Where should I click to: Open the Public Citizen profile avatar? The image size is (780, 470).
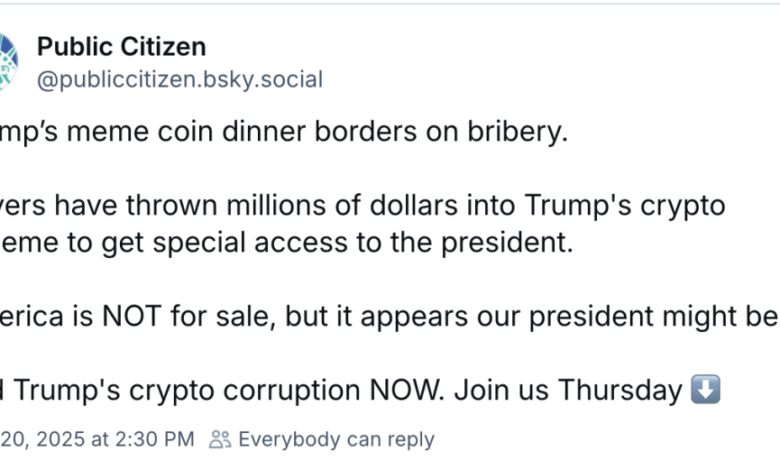8,61
